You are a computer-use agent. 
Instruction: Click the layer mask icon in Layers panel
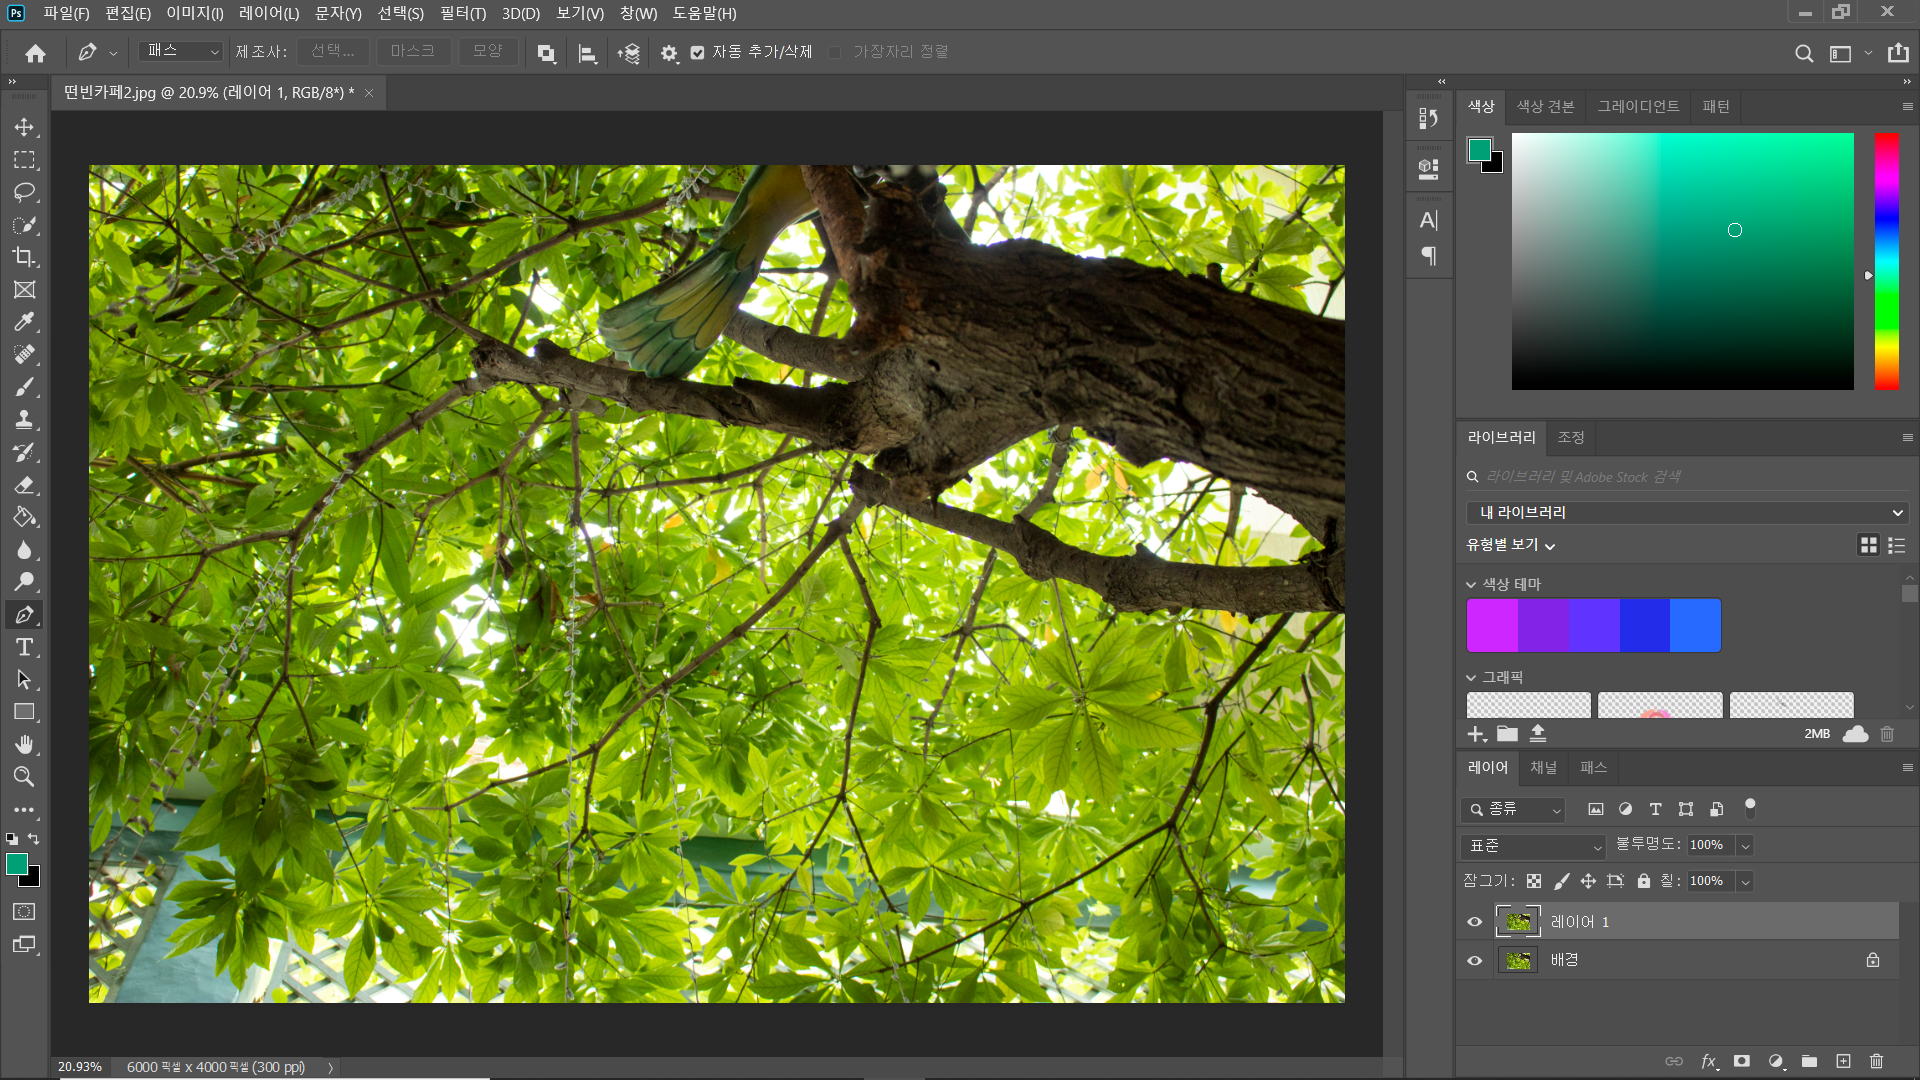[x=1742, y=1061]
